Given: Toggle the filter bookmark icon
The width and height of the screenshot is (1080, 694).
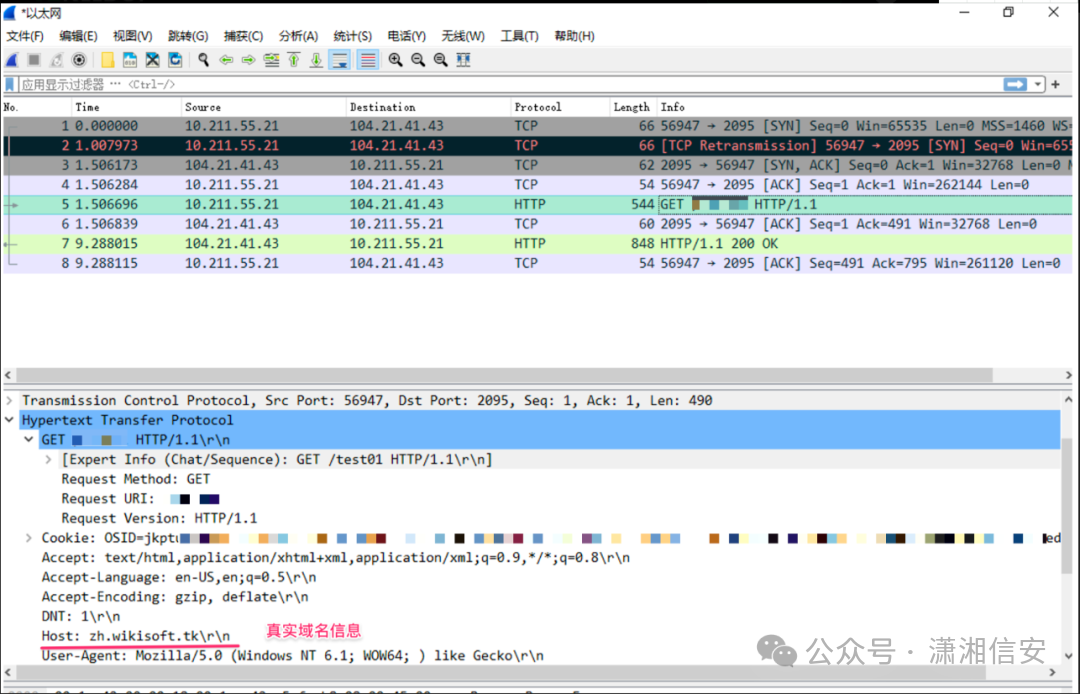Looking at the screenshot, I should [10, 84].
